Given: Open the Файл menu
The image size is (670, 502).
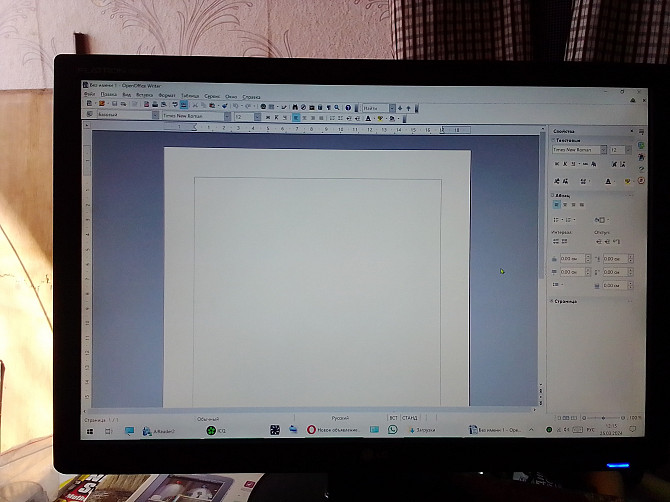Looking at the screenshot, I should [89, 94].
